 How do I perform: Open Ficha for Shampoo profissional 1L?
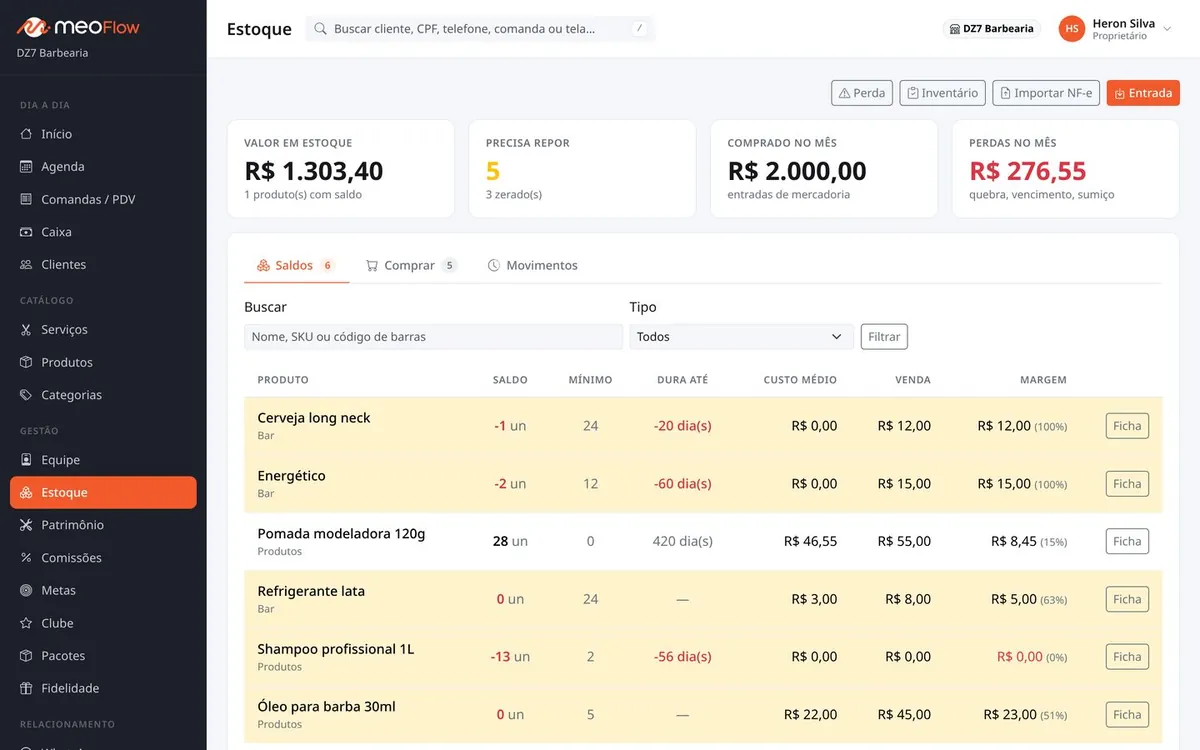[1127, 657]
